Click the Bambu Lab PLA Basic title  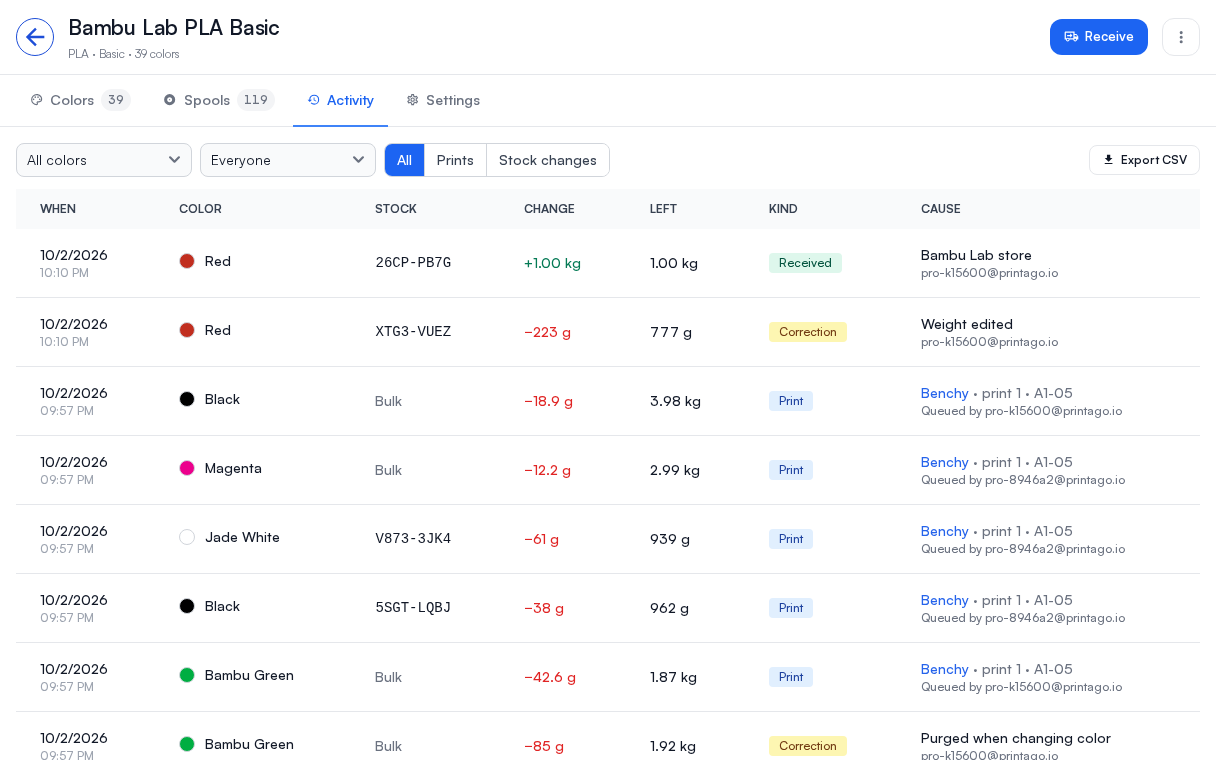pyautogui.click(x=174, y=28)
